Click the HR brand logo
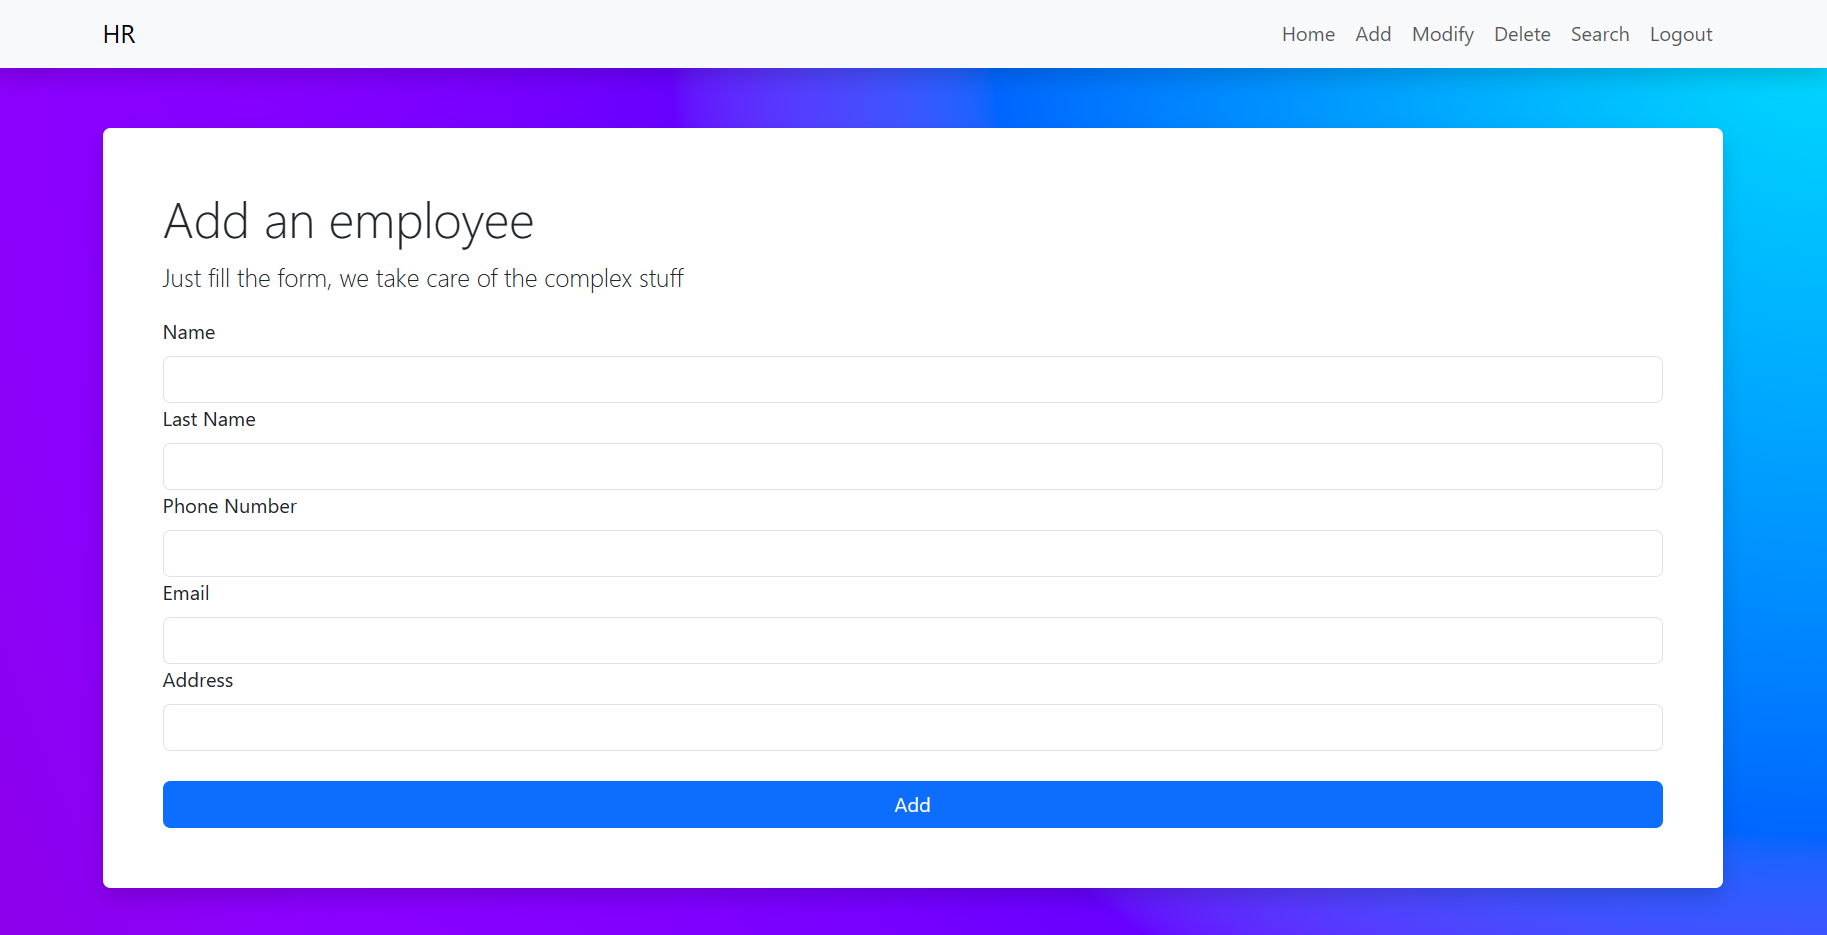The height and width of the screenshot is (935, 1827). coord(119,34)
